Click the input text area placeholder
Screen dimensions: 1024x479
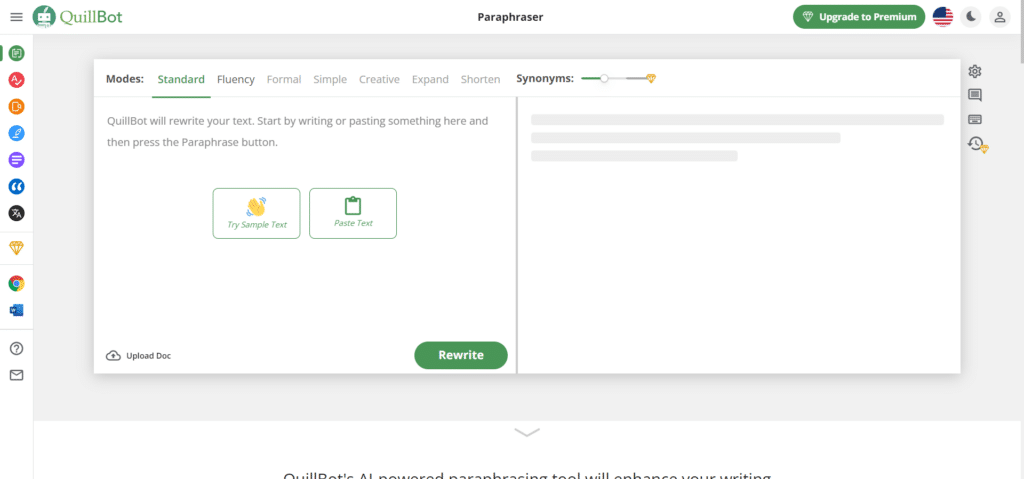(x=298, y=131)
